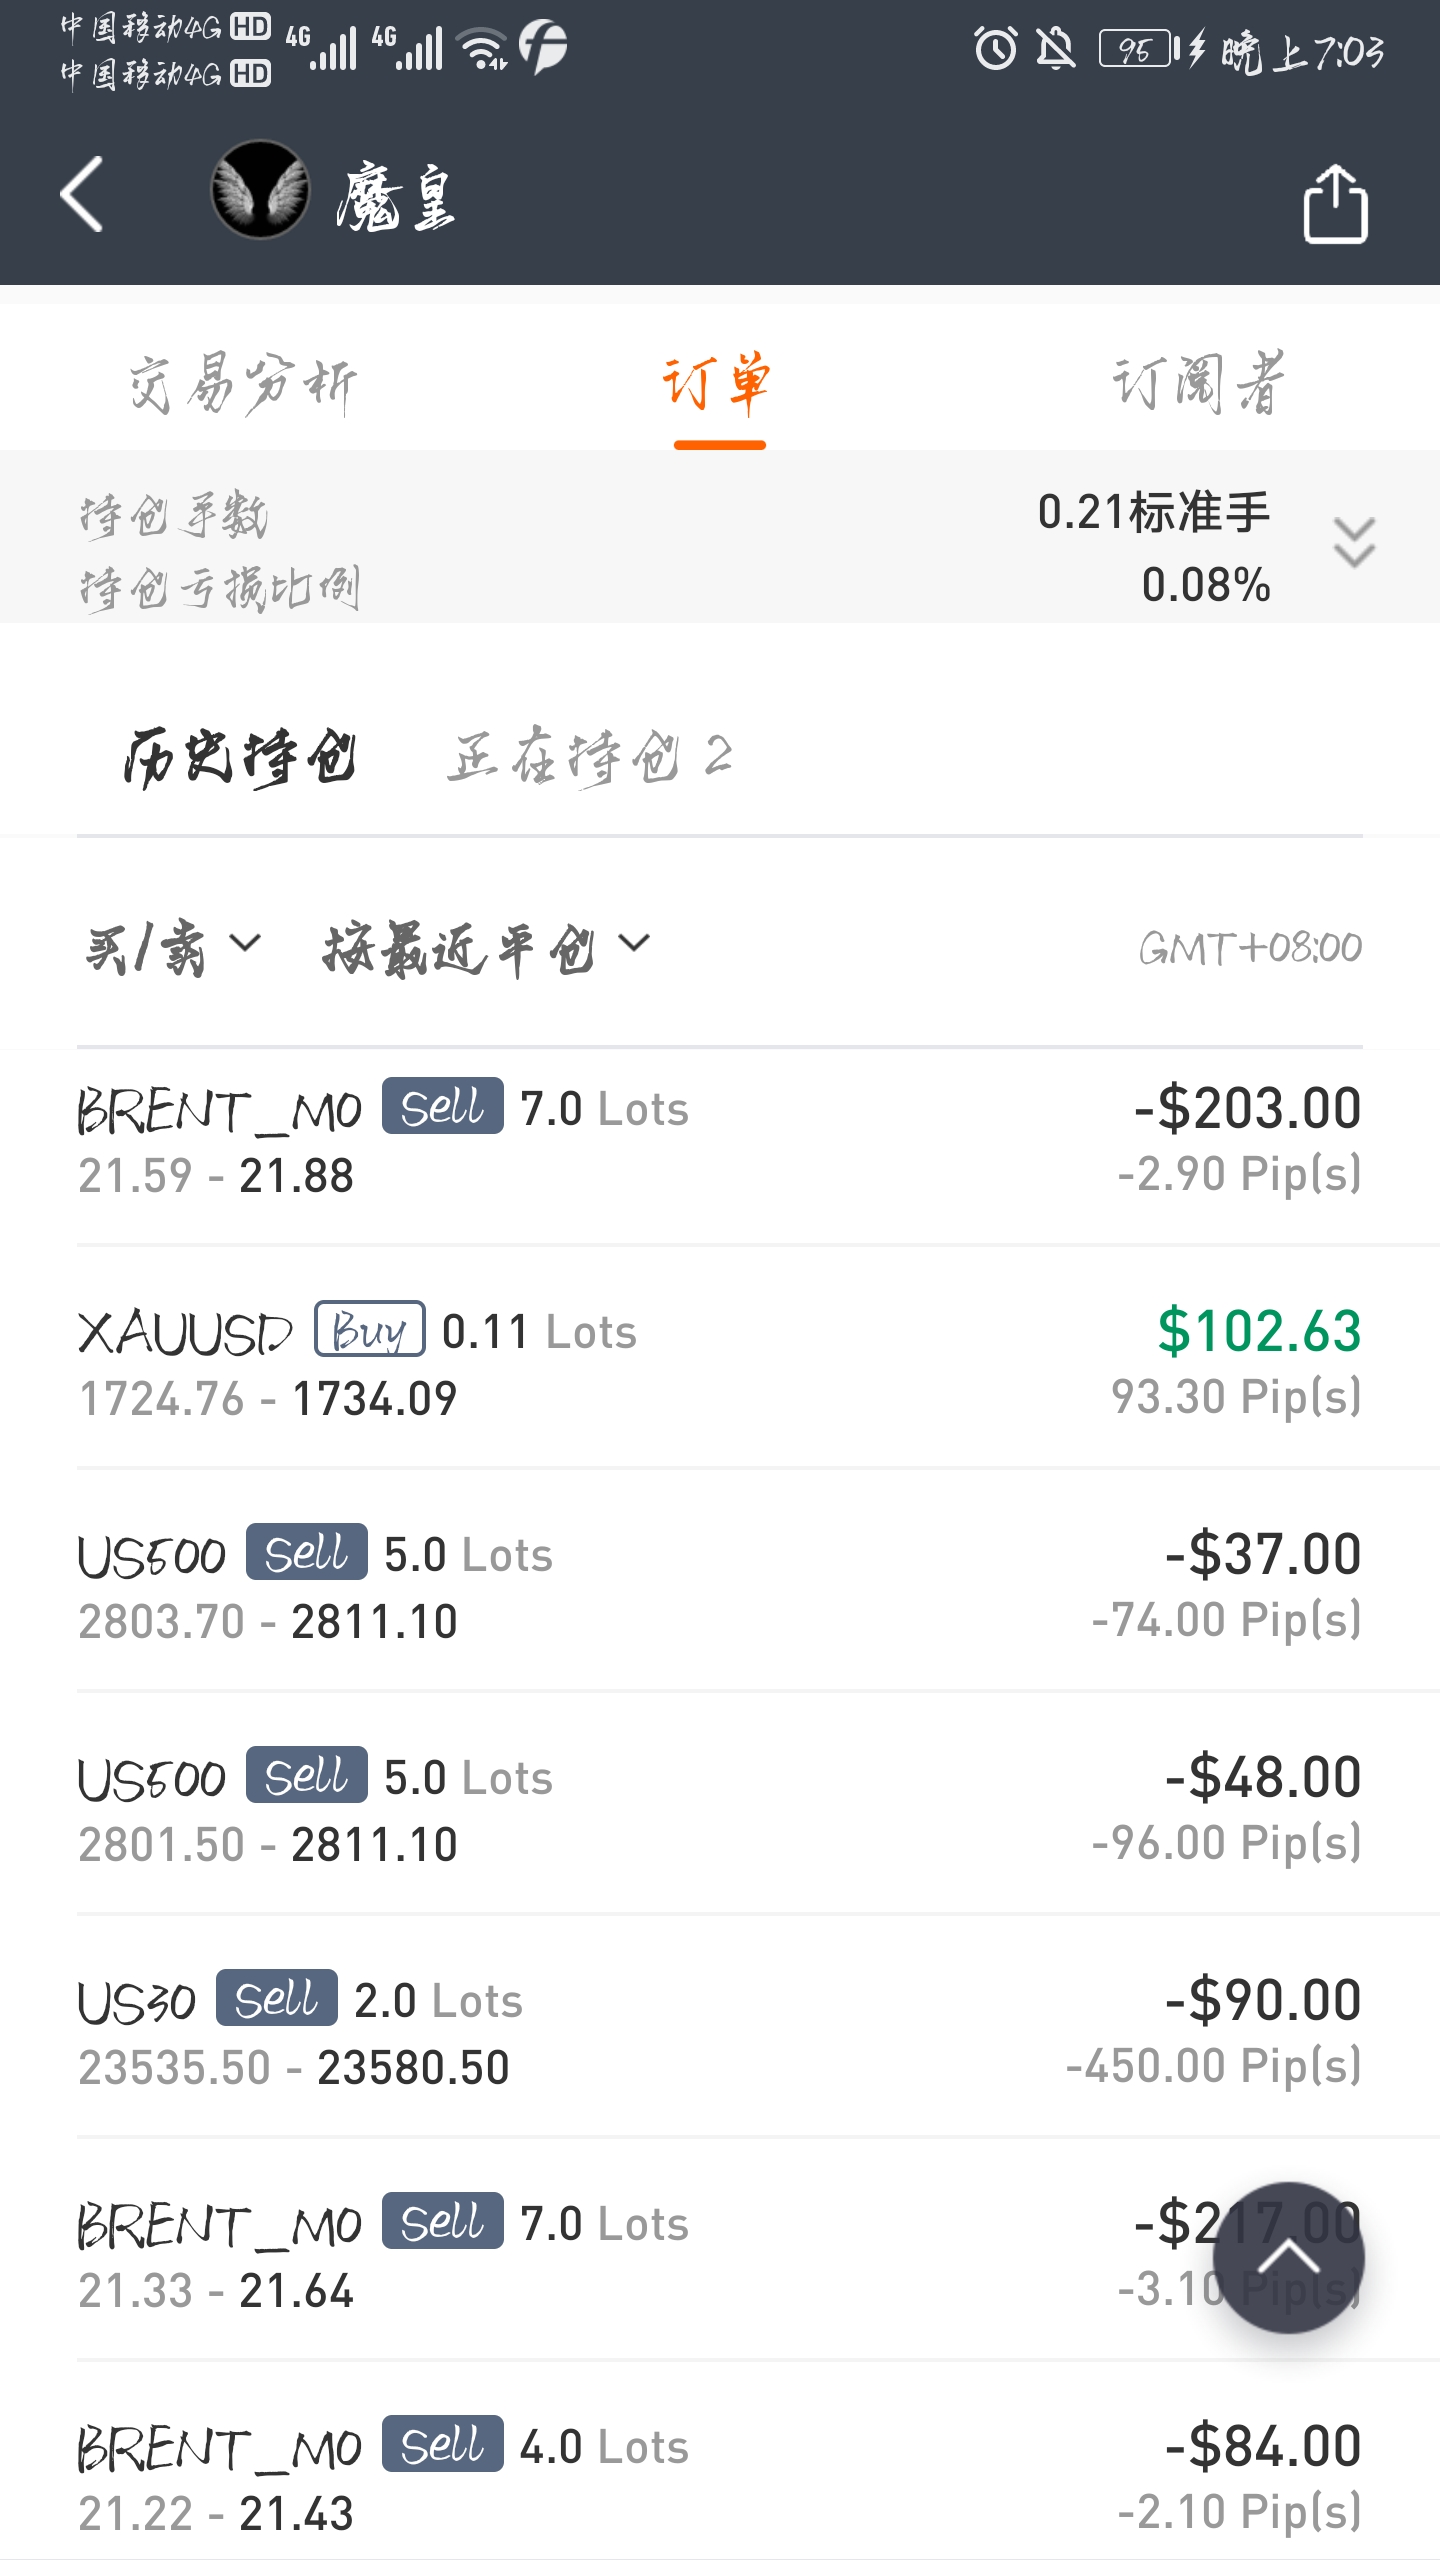Open the 买/卖 filter dropdown

tap(172, 946)
